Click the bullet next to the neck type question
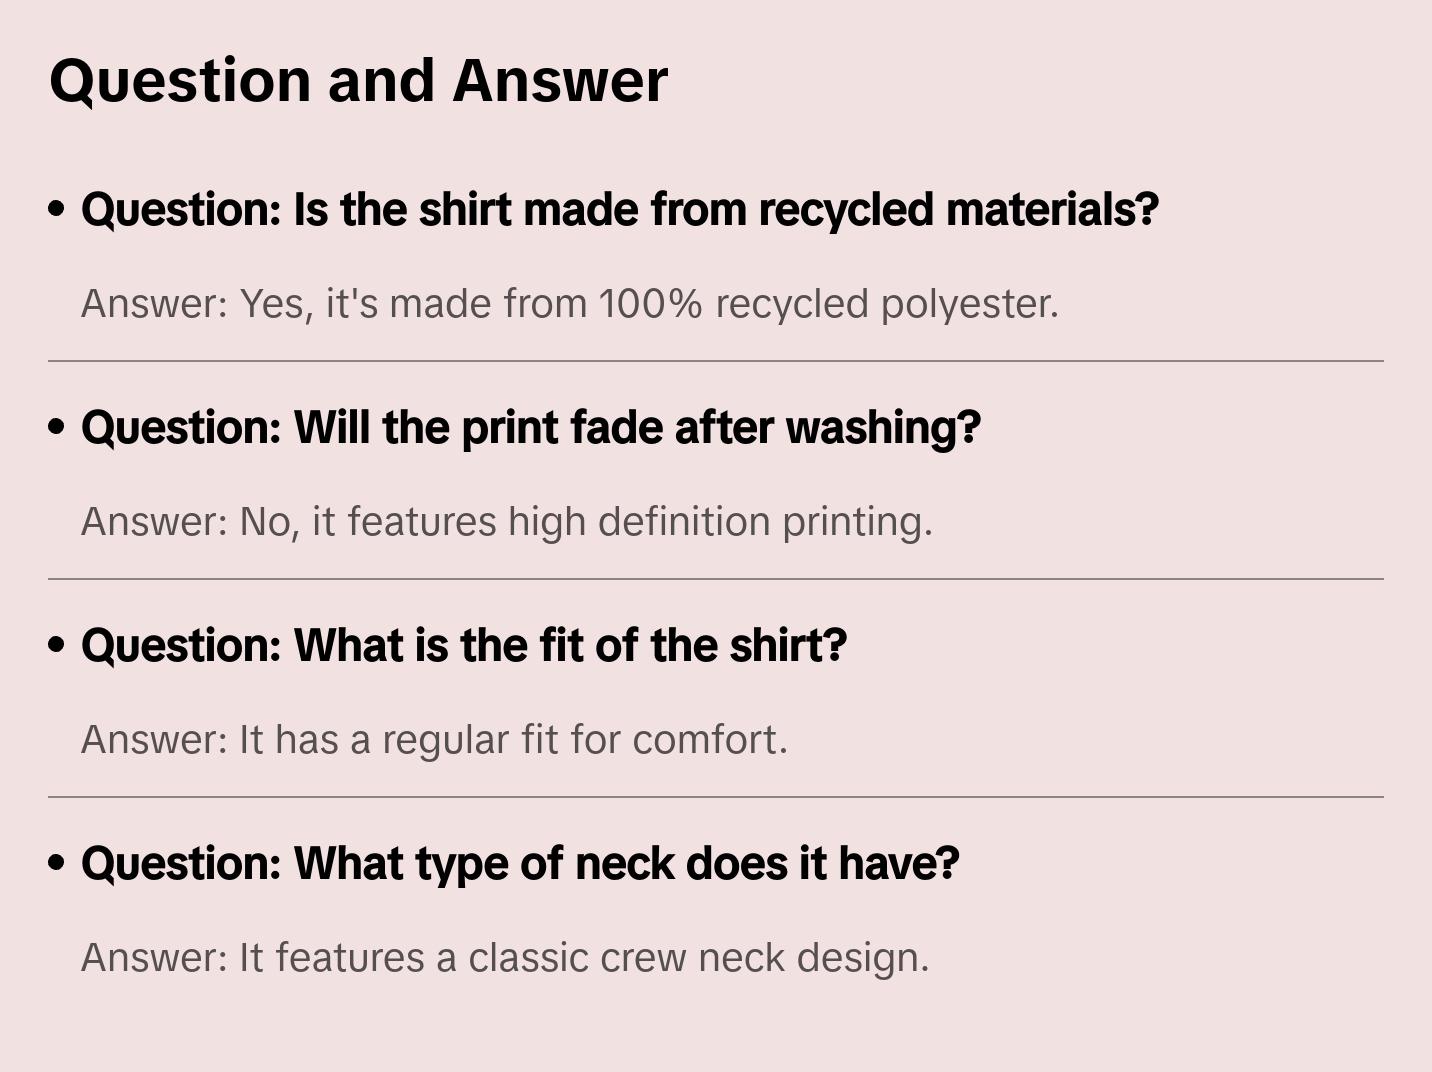Screen dimensions: 1432x1072 (57, 863)
